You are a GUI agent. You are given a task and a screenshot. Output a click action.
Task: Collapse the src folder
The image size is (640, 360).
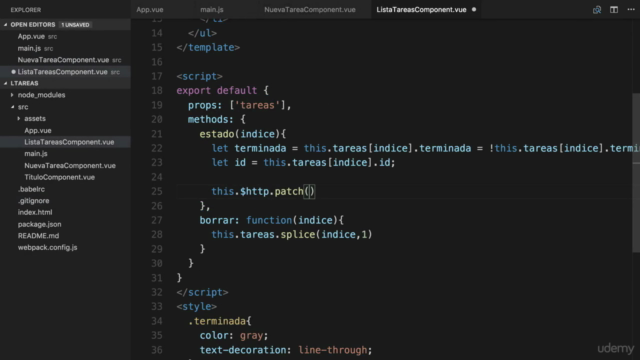pos(23,107)
